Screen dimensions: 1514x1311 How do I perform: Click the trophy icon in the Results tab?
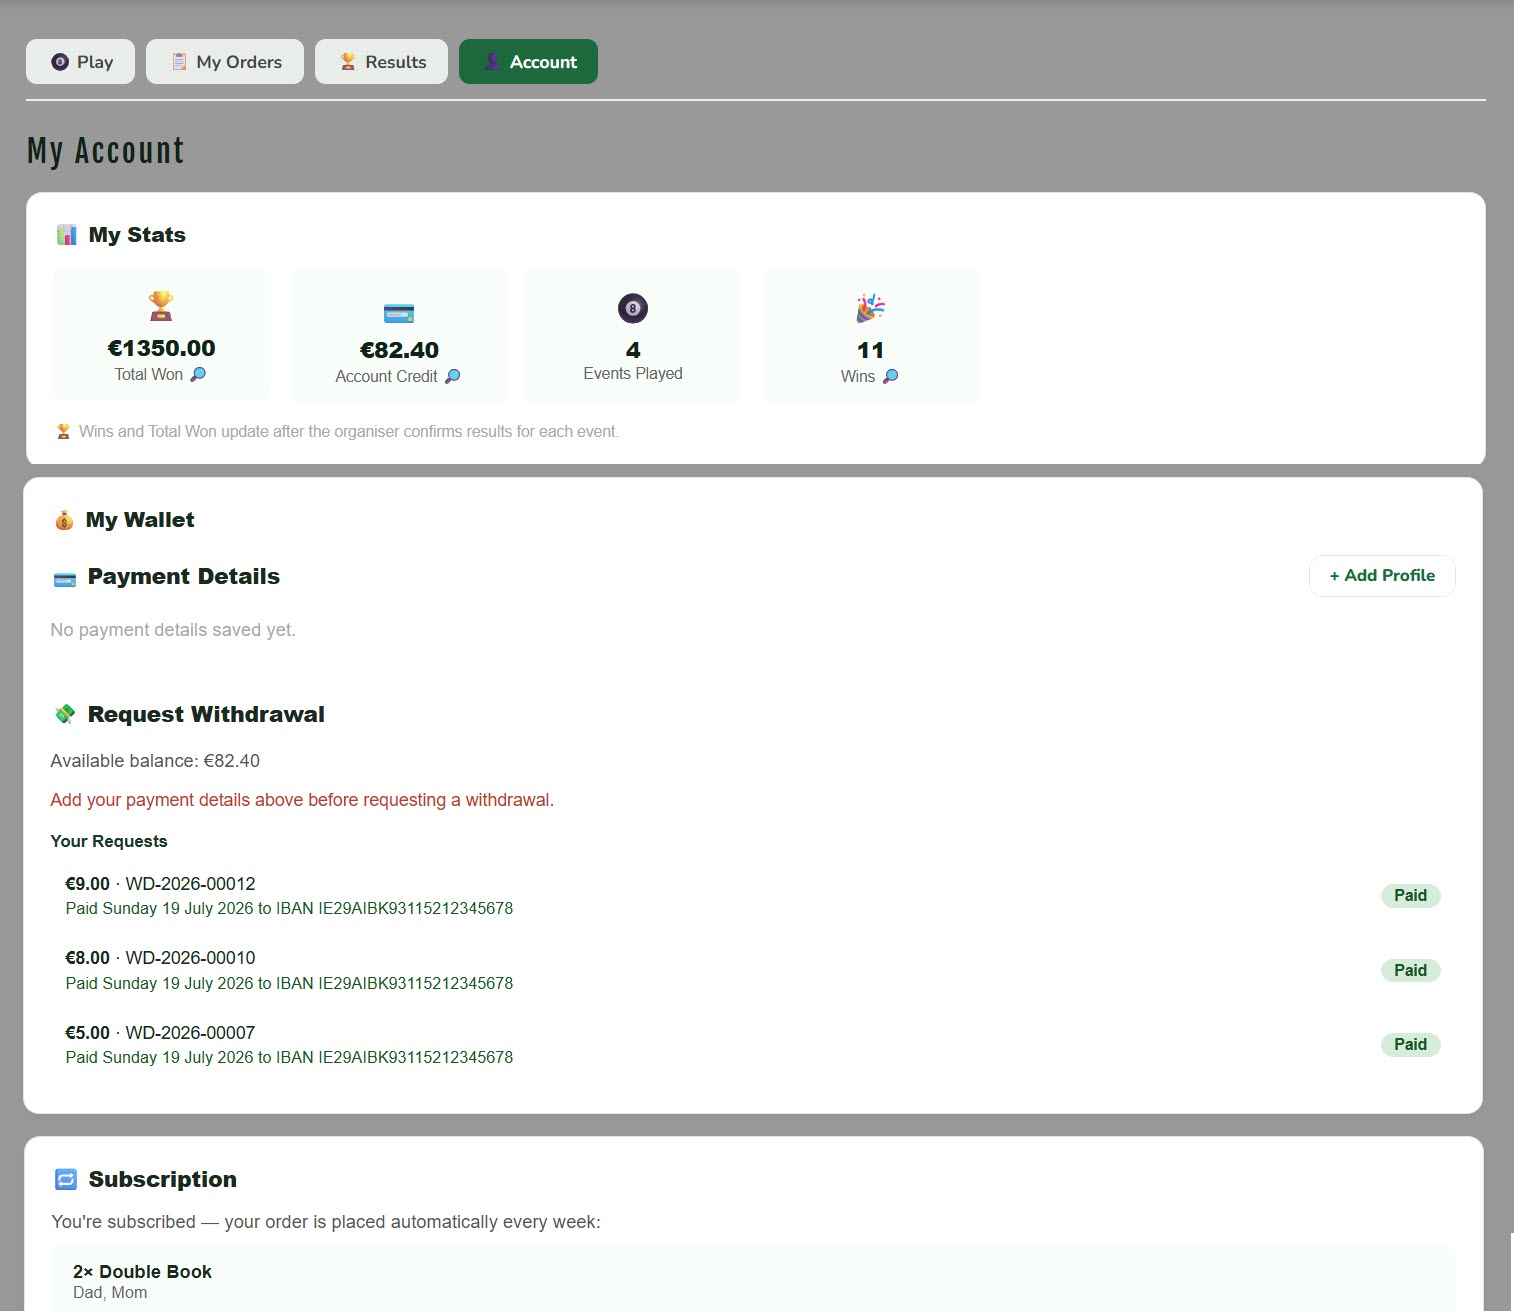(347, 62)
